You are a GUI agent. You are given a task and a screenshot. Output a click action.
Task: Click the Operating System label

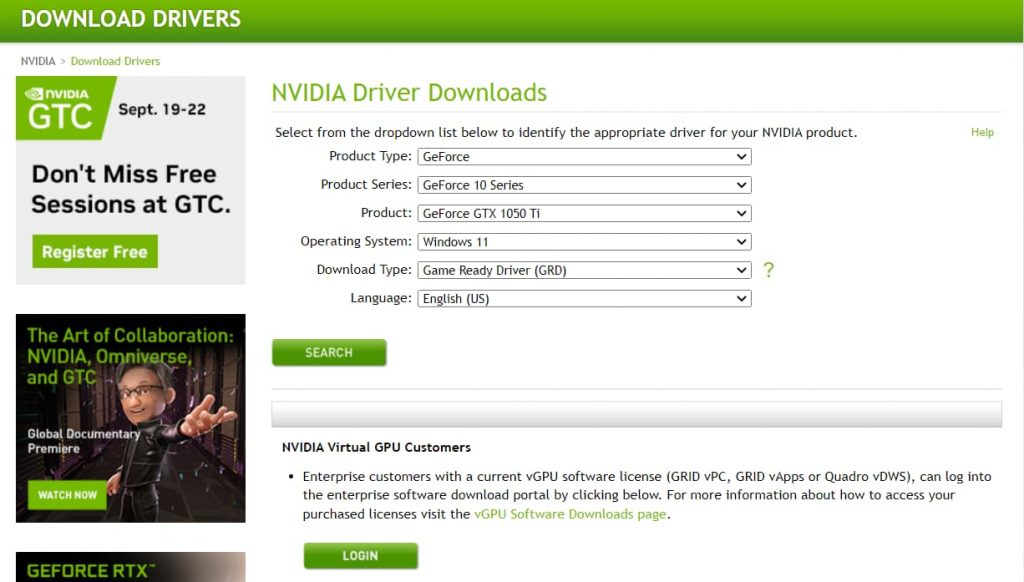tap(356, 241)
